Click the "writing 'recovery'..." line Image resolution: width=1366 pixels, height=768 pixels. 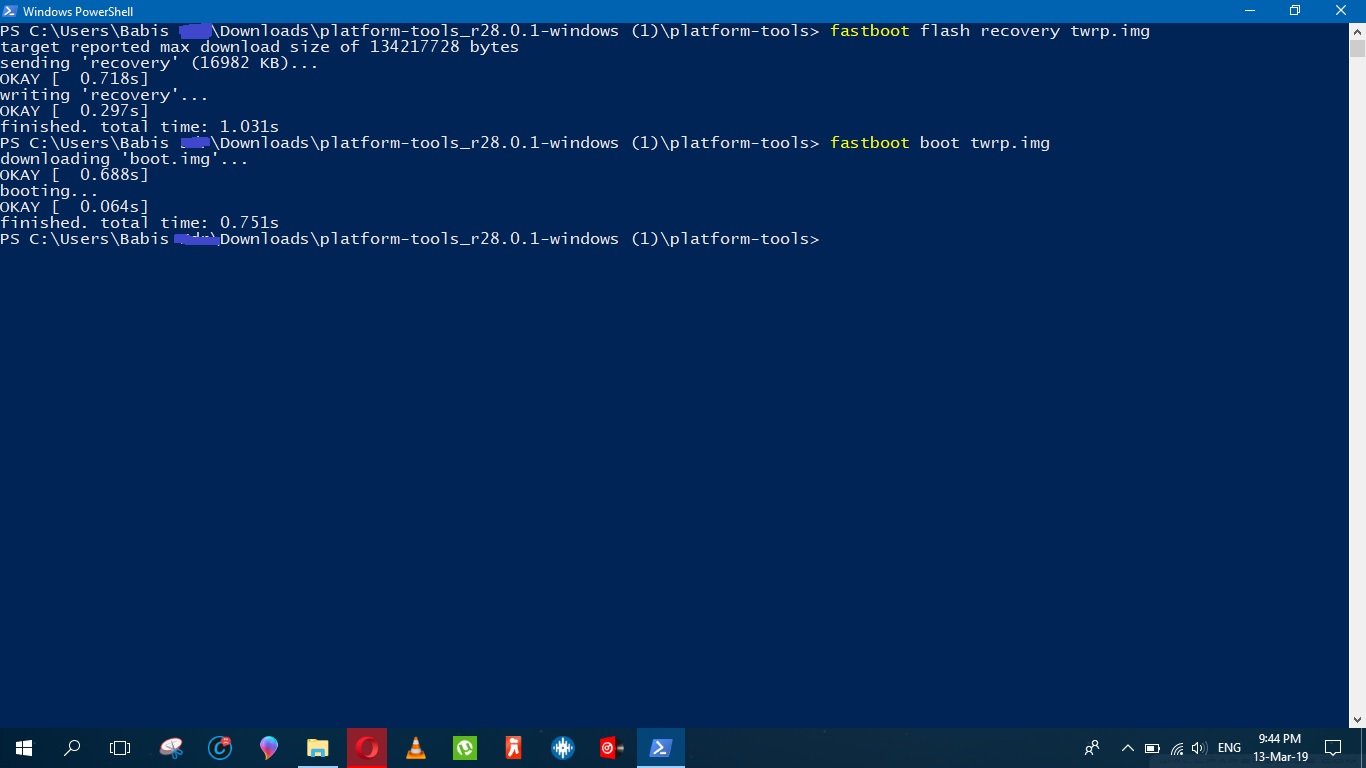pyautogui.click(x=104, y=95)
